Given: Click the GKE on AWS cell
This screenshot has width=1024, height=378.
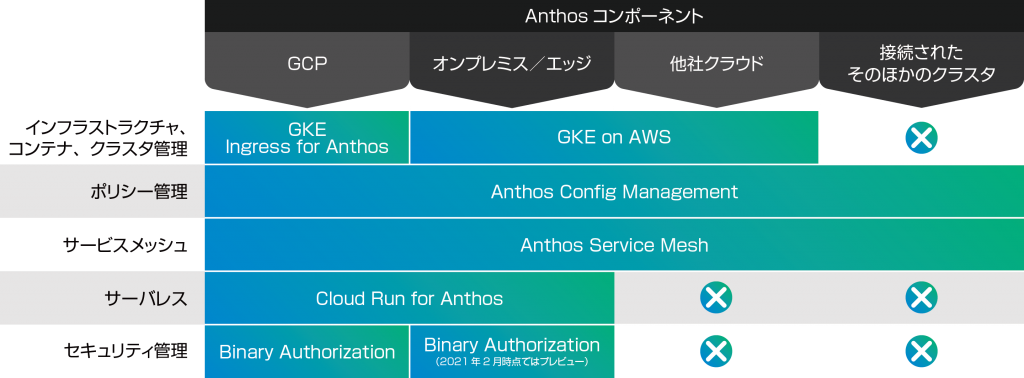Looking at the screenshot, I should click(614, 138).
